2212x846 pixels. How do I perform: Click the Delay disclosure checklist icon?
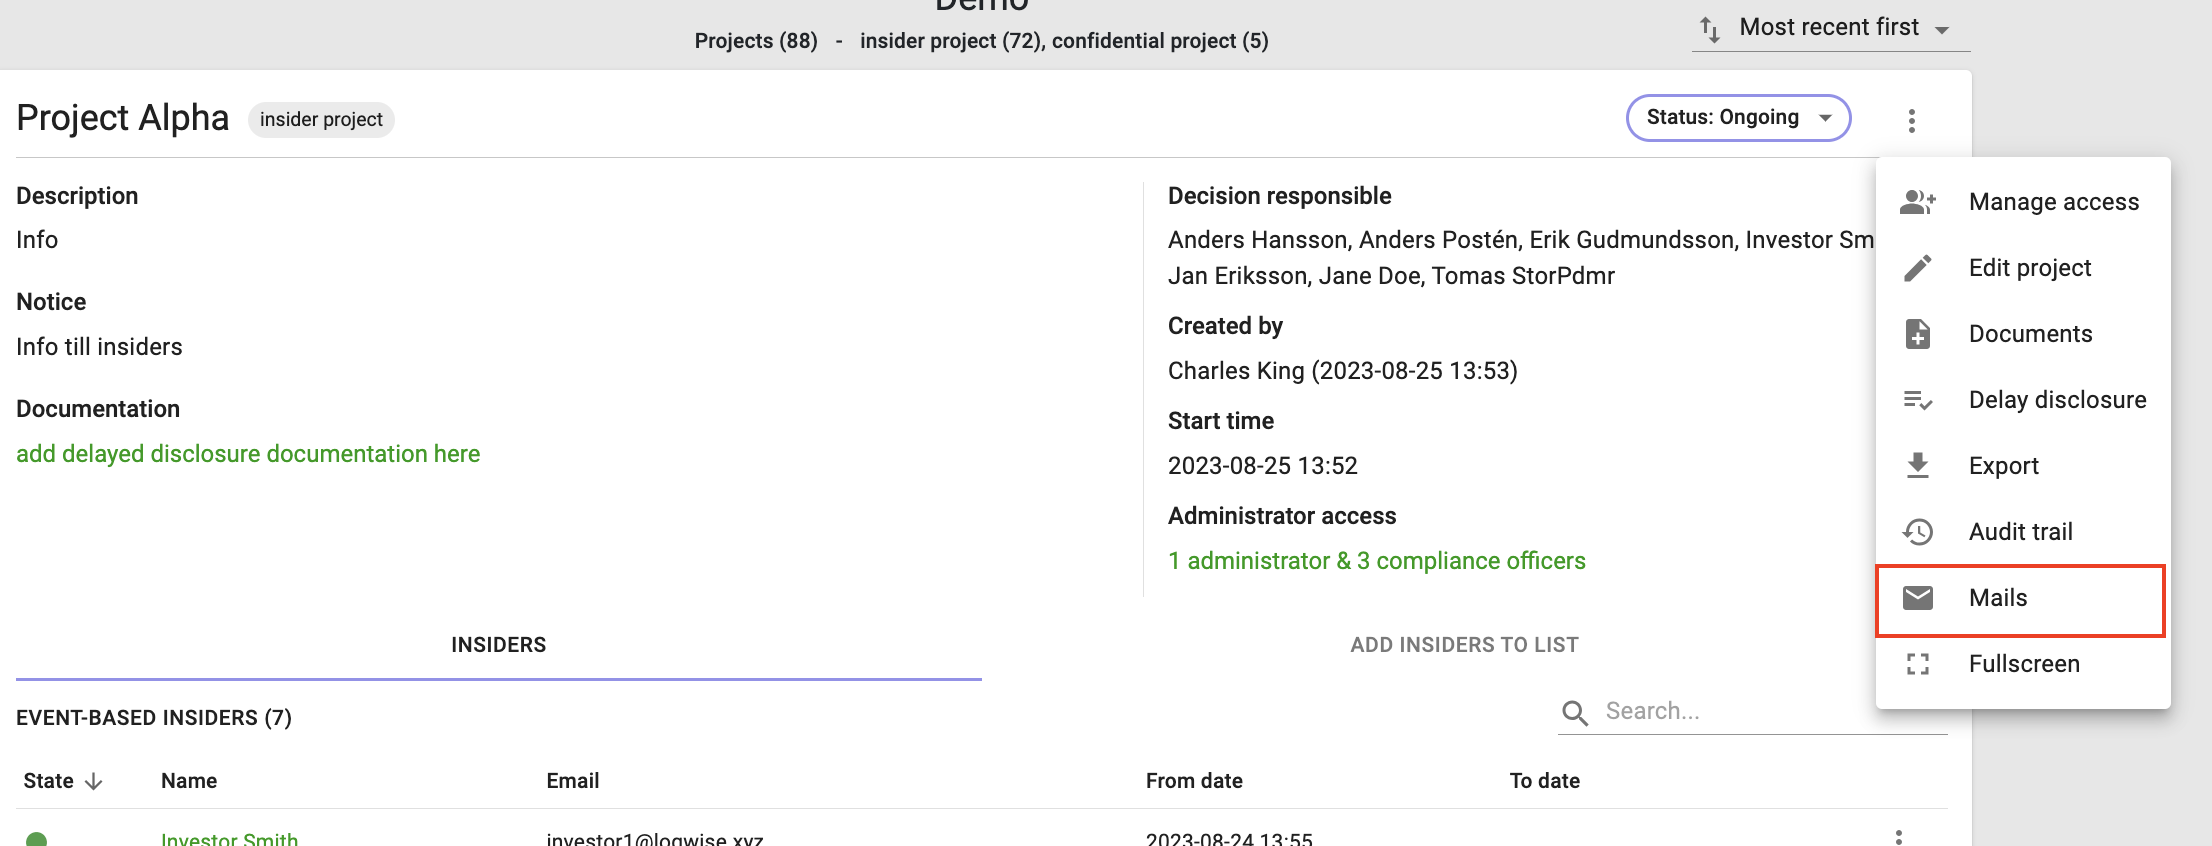click(1917, 400)
